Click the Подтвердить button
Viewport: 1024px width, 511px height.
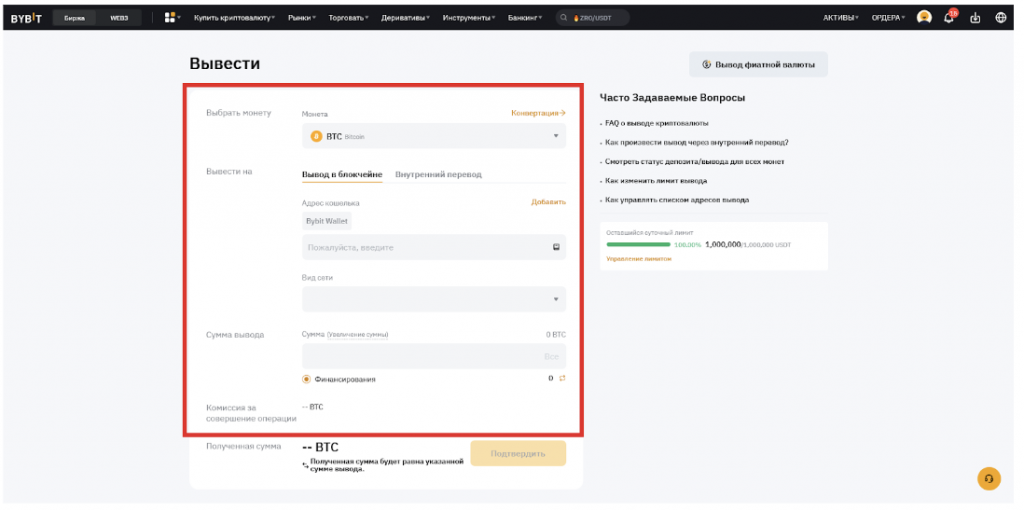click(x=518, y=453)
